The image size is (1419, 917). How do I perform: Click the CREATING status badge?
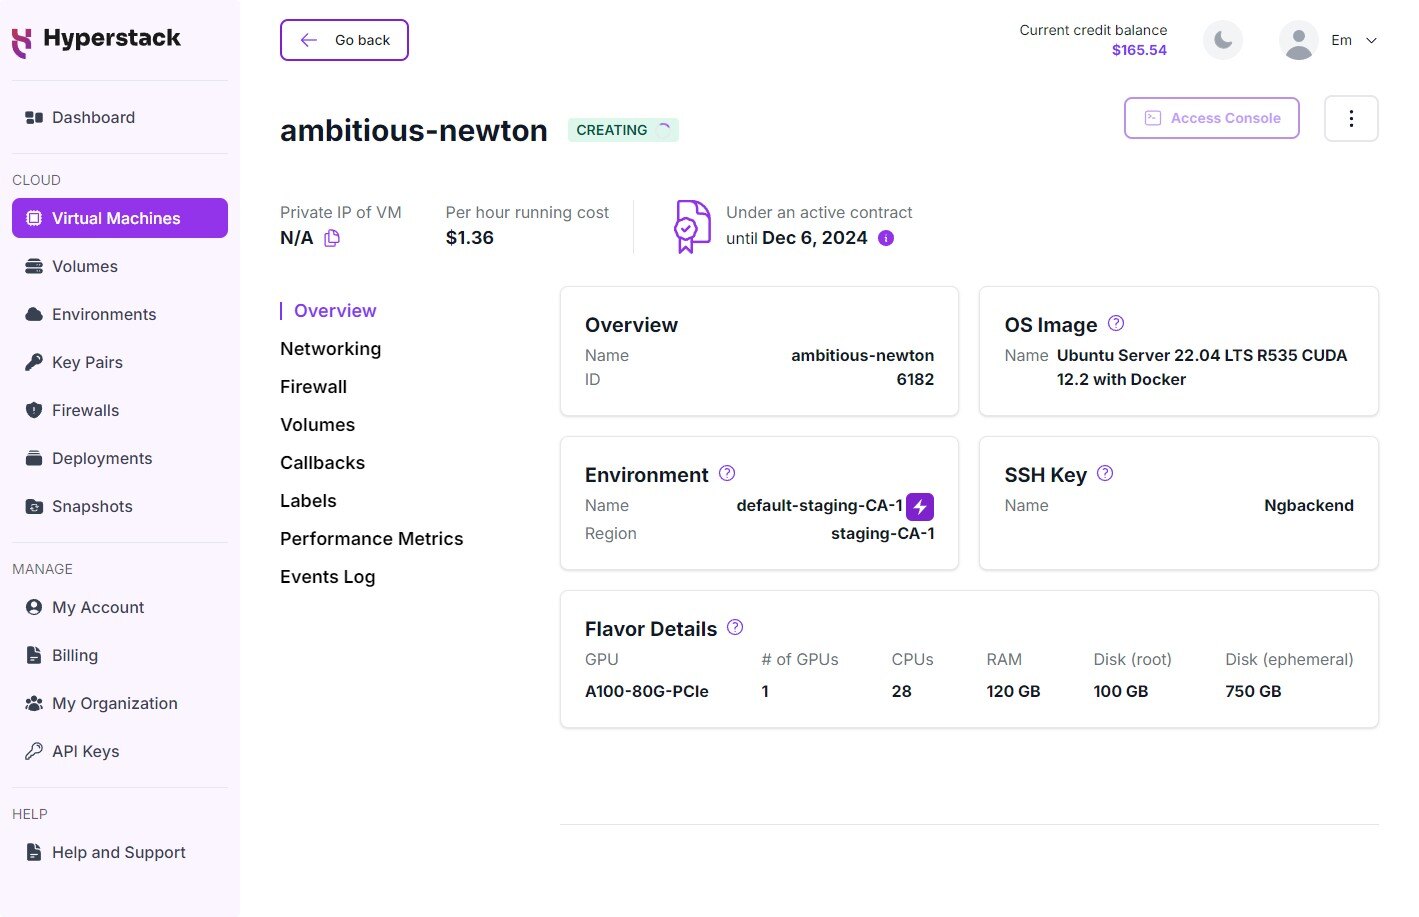(x=623, y=130)
